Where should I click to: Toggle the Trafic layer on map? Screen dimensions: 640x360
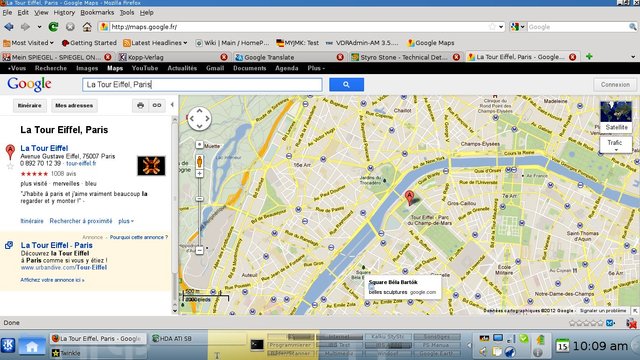point(616,144)
